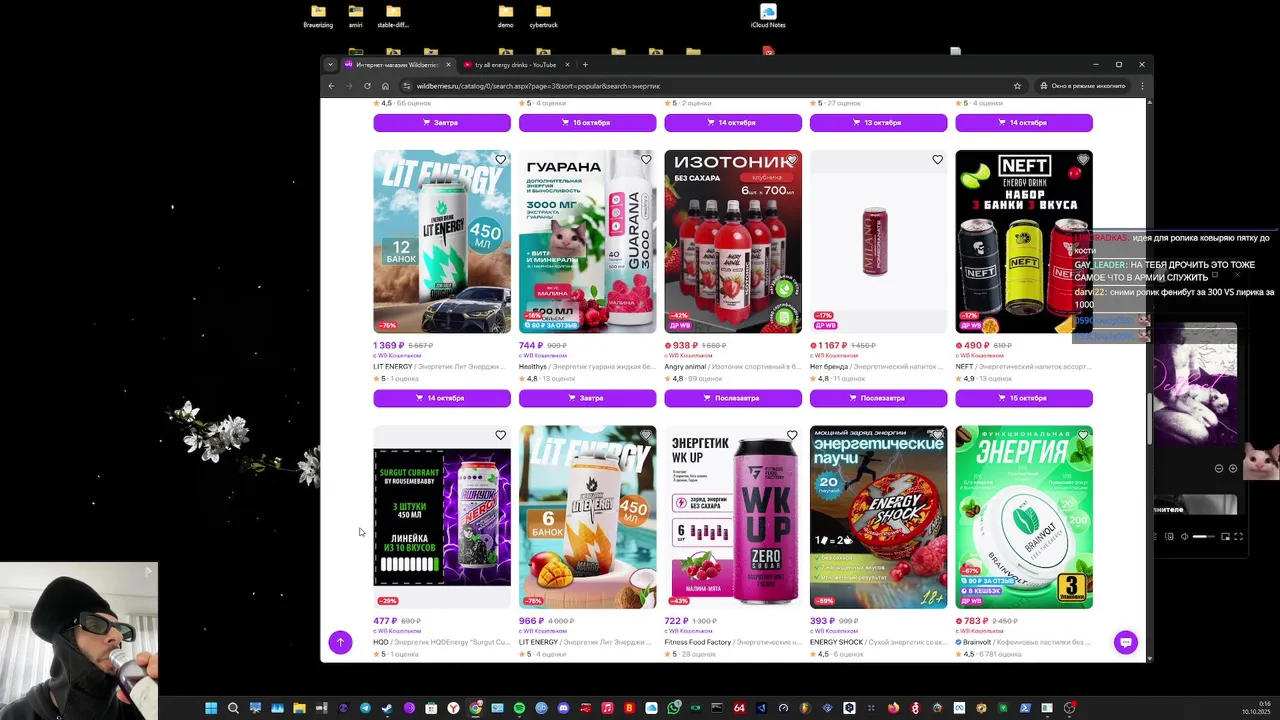
Task: Toggle fullscreen in the side player
Action: (x=1239, y=537)
